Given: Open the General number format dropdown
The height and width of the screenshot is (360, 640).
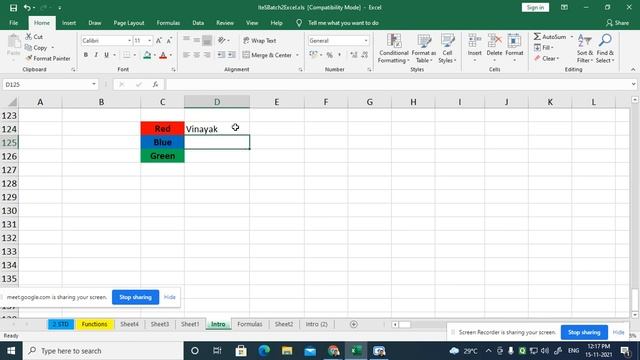Looking at the screenshot, I should click(x=366, y=40).
